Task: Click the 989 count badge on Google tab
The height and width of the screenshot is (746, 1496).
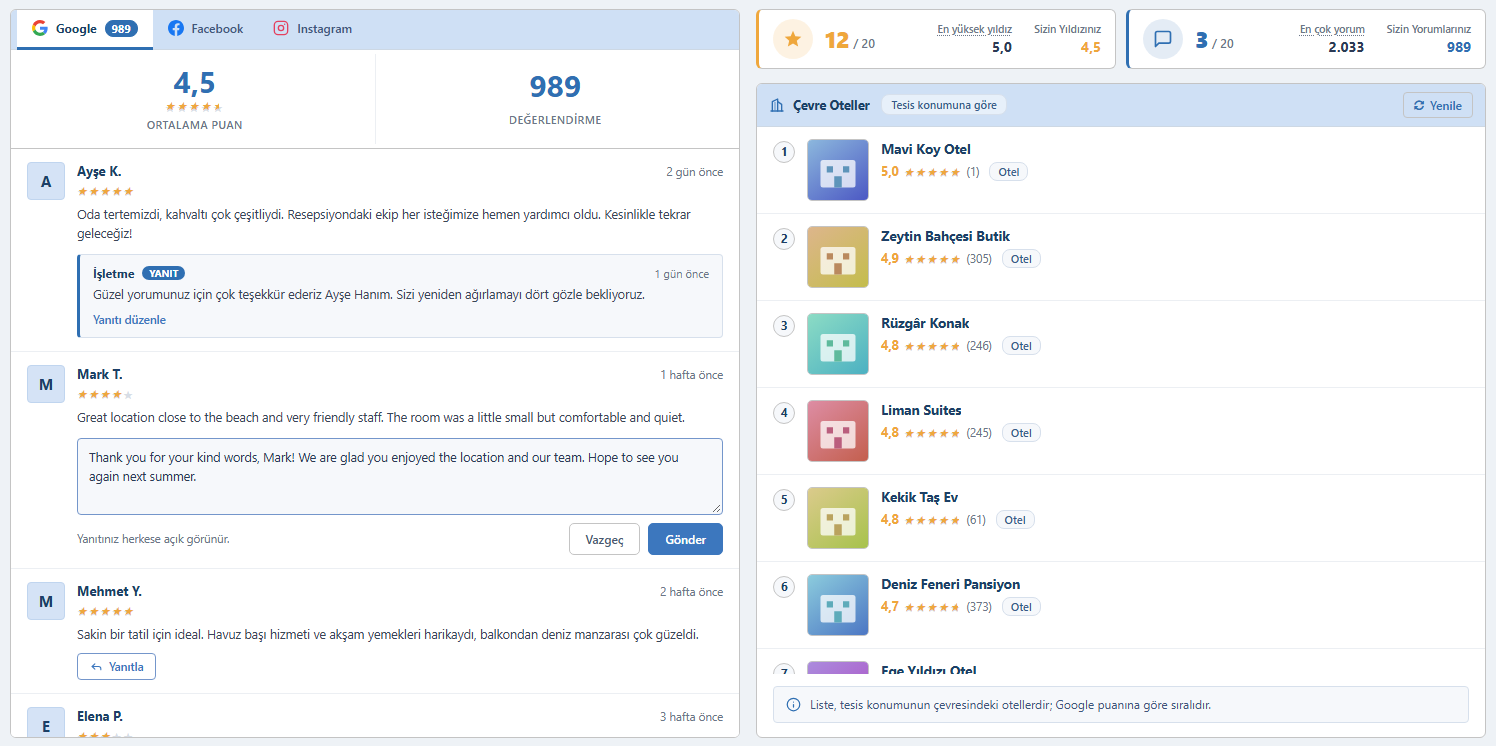Action: pos(123,29)
